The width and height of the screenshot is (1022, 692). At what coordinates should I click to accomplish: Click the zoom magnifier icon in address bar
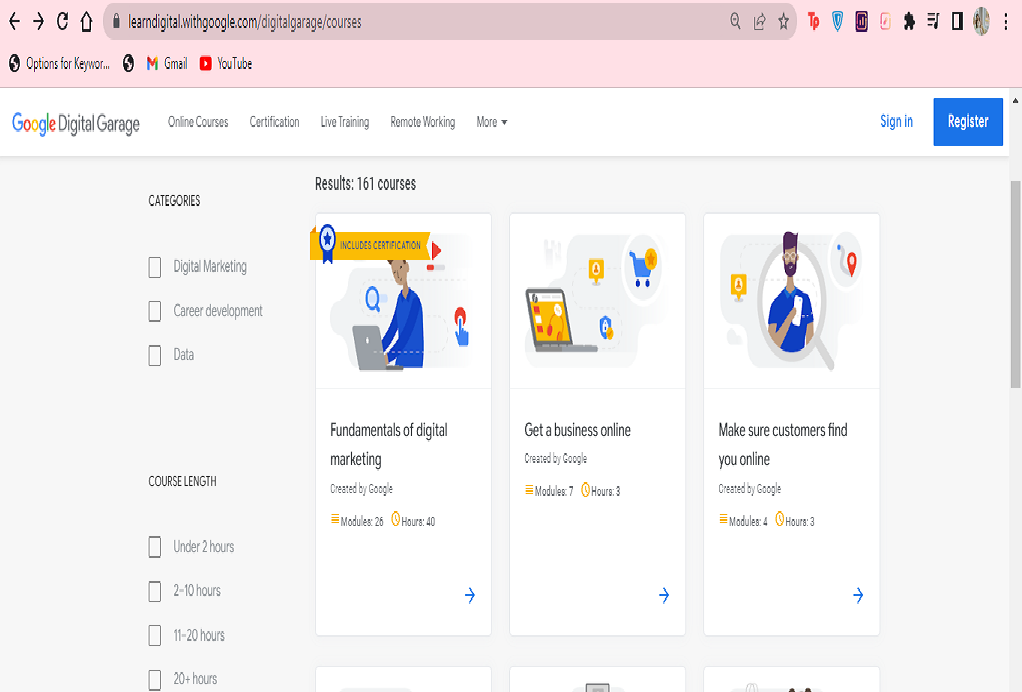click(735, 22)
